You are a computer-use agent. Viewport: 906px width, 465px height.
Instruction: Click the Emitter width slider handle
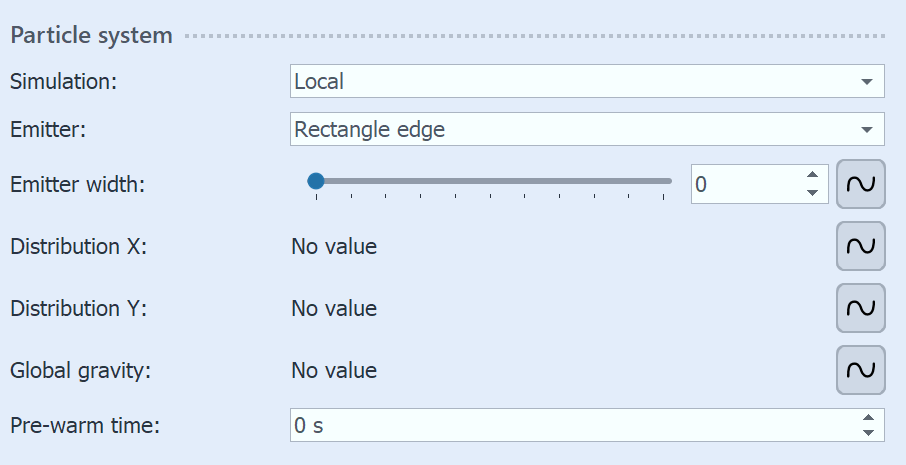[316, 181]
